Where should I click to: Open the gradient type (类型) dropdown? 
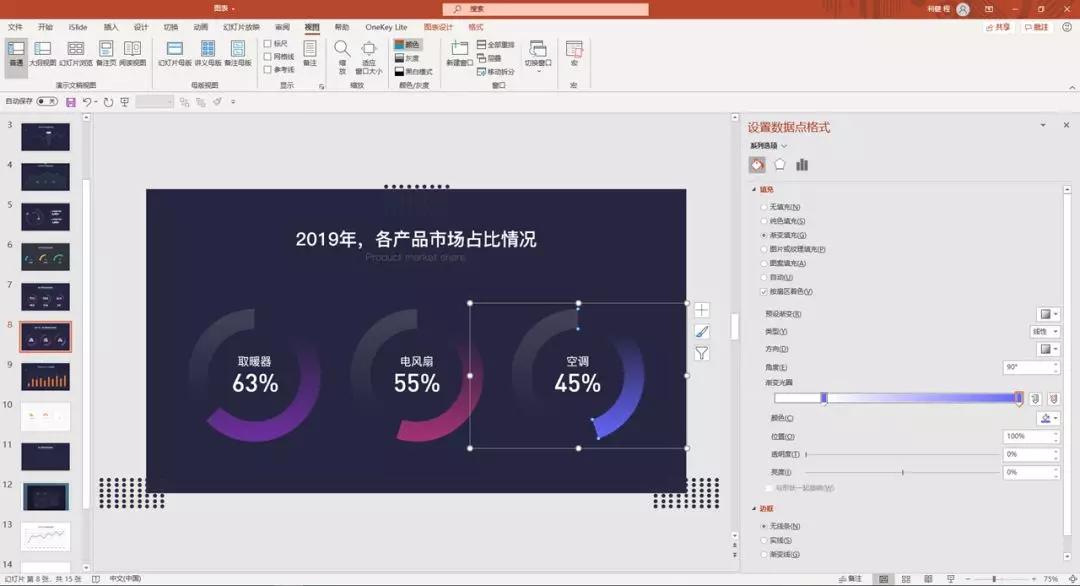pos(1043,332)
